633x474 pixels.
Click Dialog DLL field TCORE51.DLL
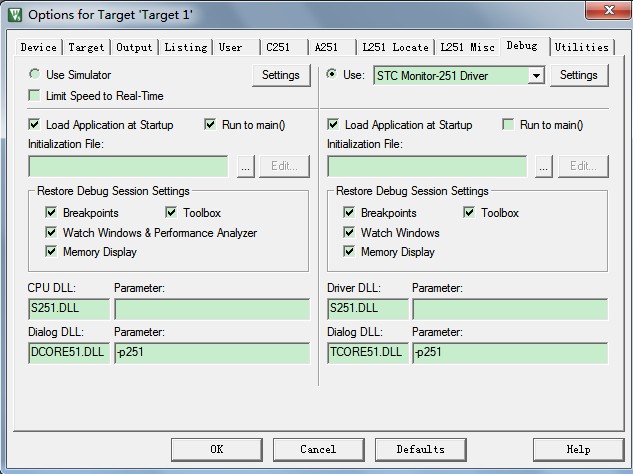tap(368, 353)
